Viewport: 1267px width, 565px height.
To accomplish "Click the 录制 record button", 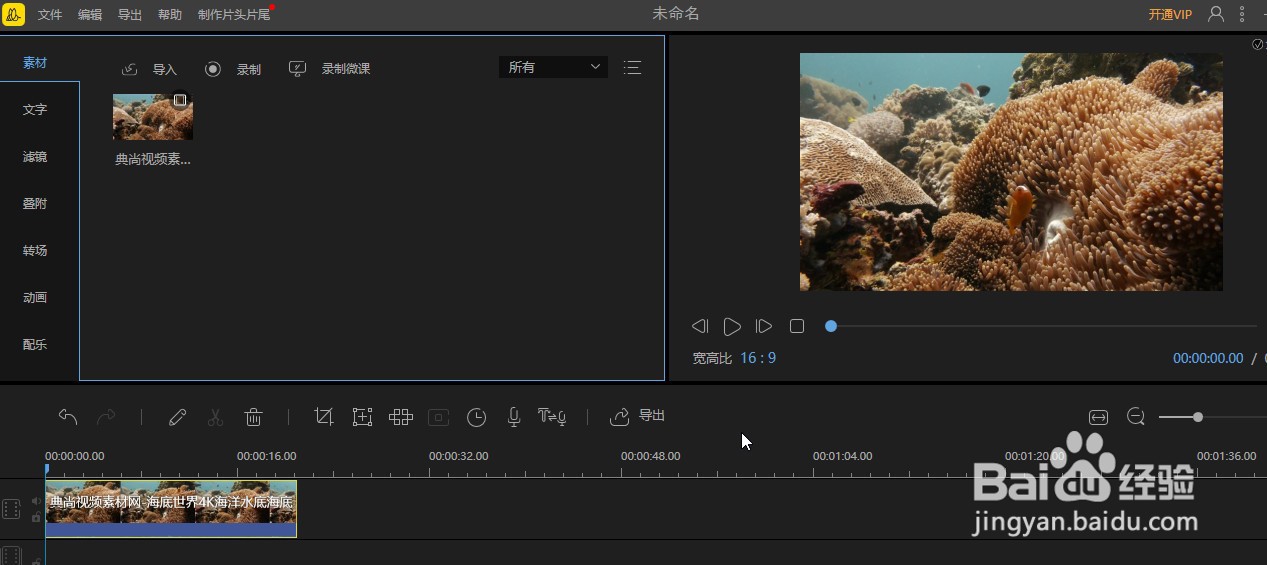I will point(233,69).
